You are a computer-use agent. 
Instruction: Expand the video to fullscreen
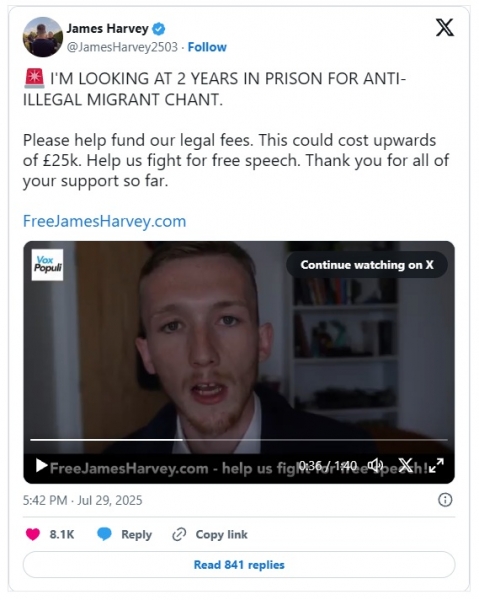point(436,465)
